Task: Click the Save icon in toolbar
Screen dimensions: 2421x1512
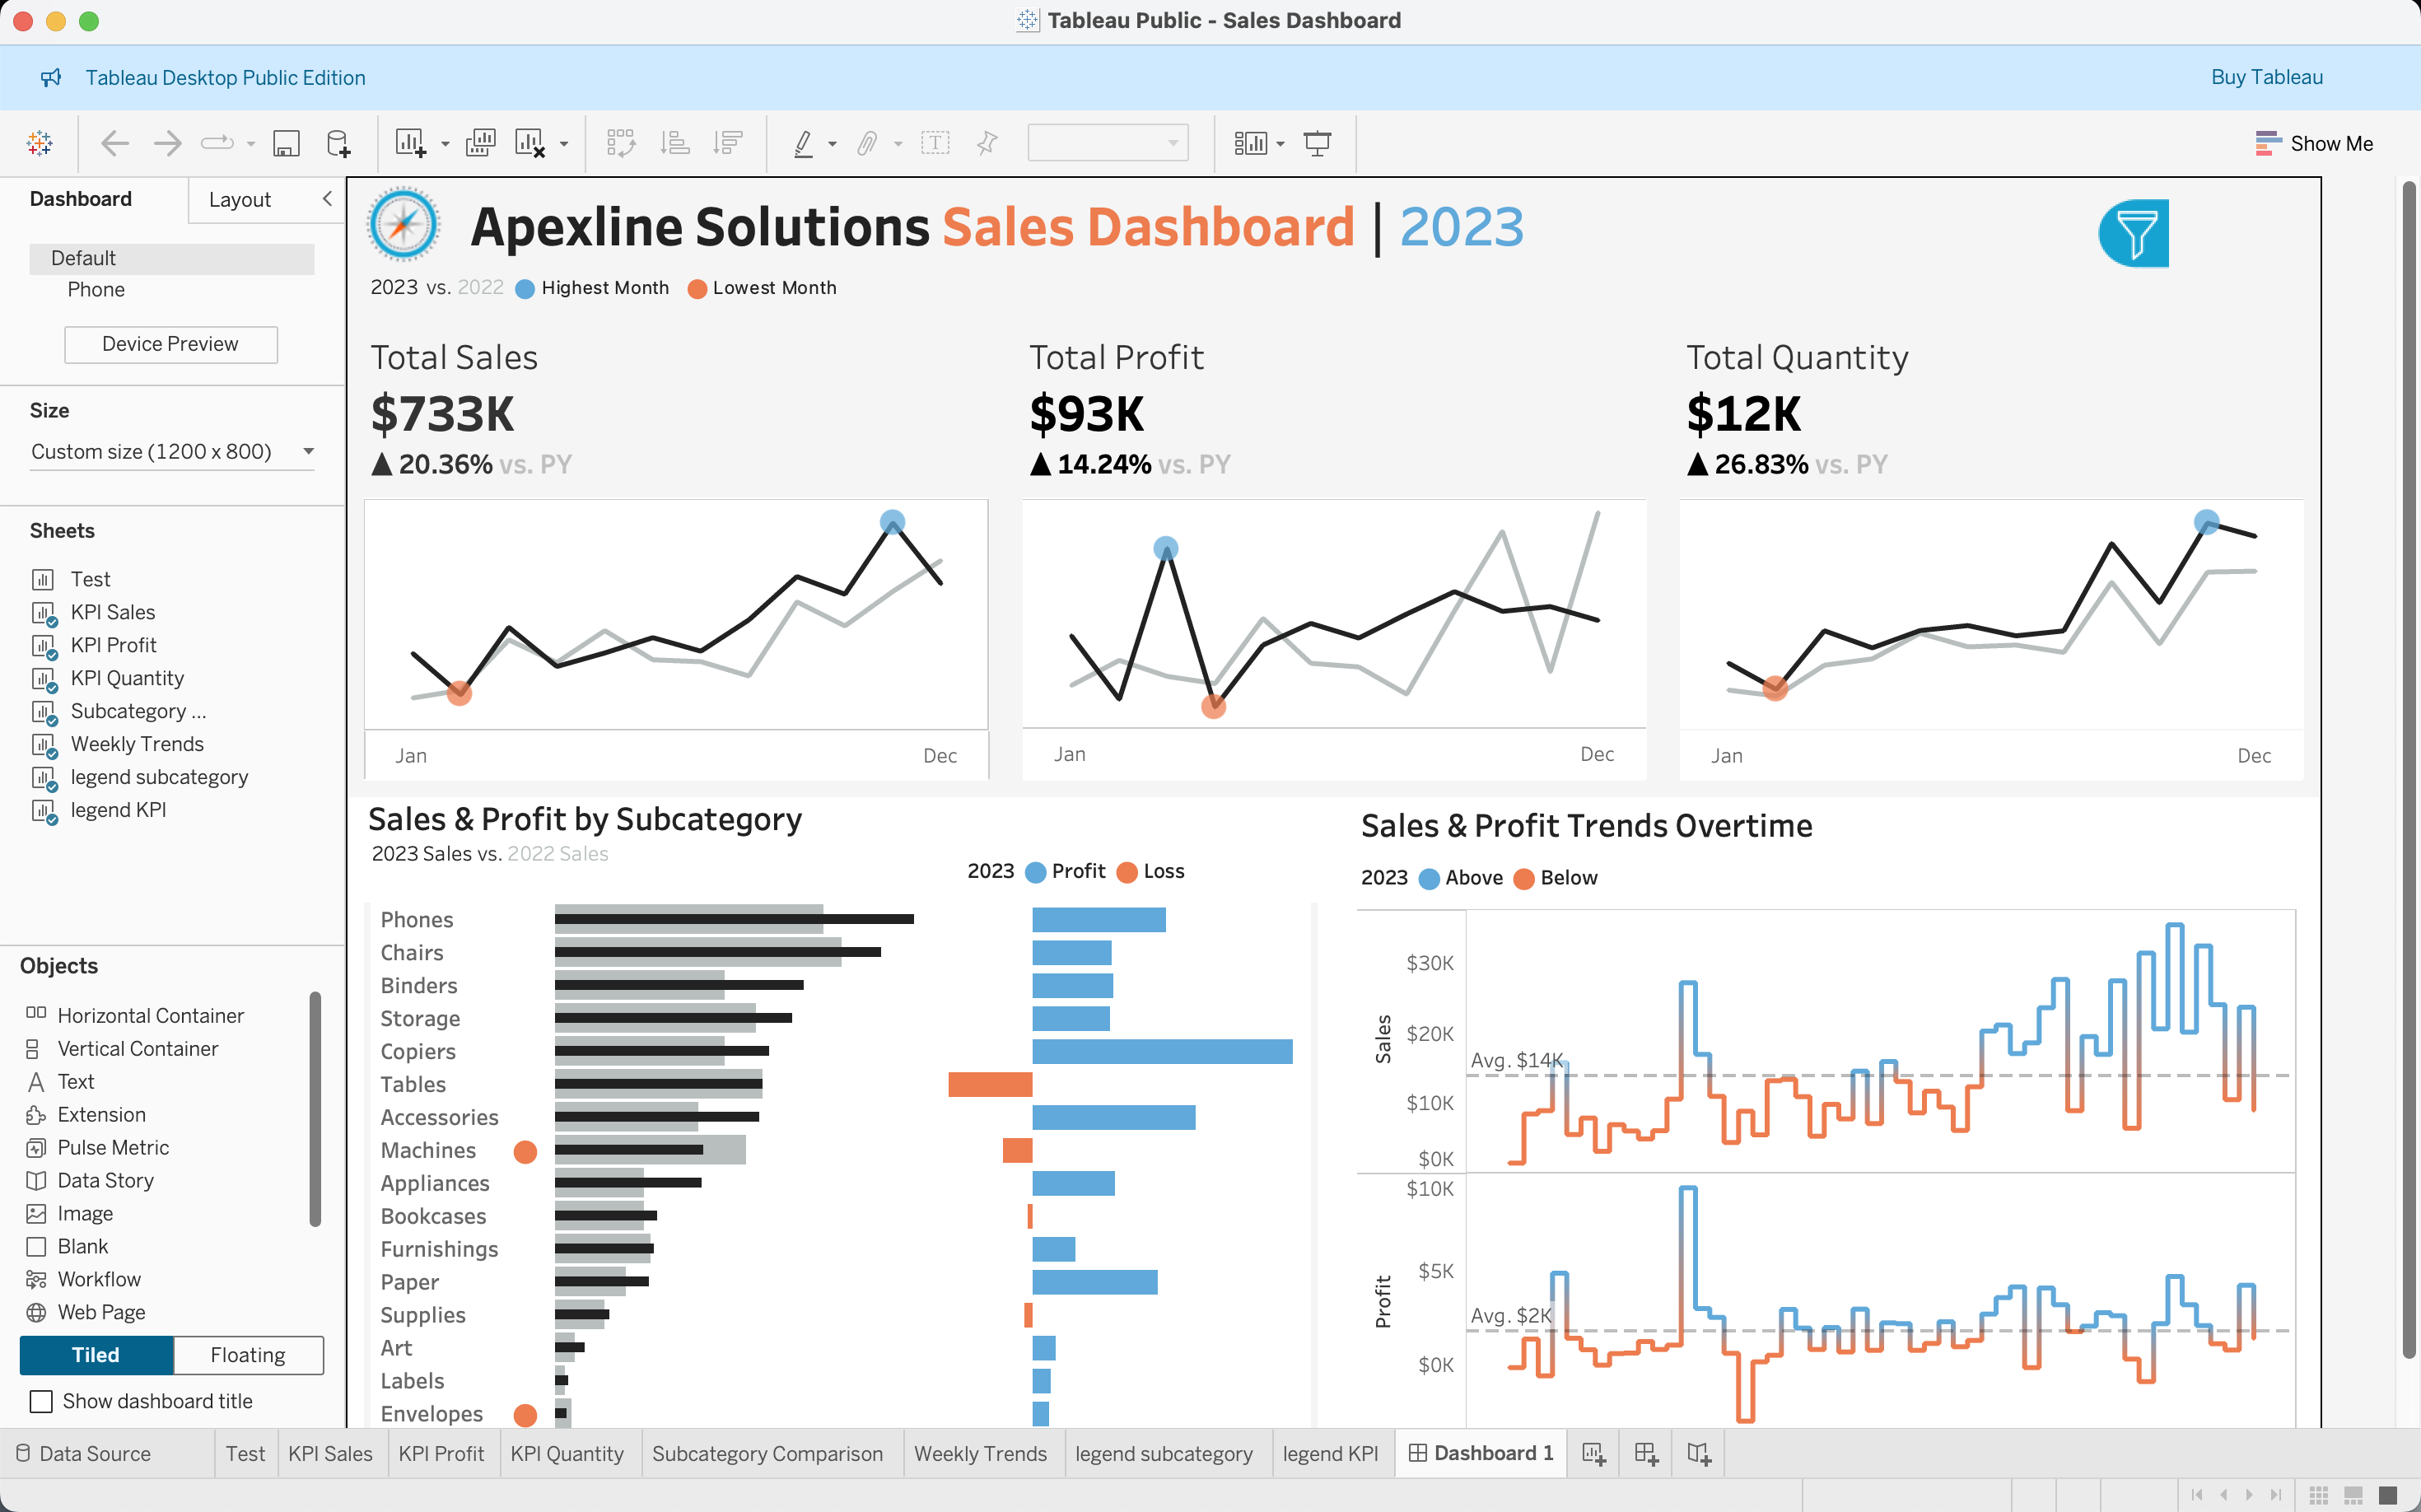Action: click(286, 143)
